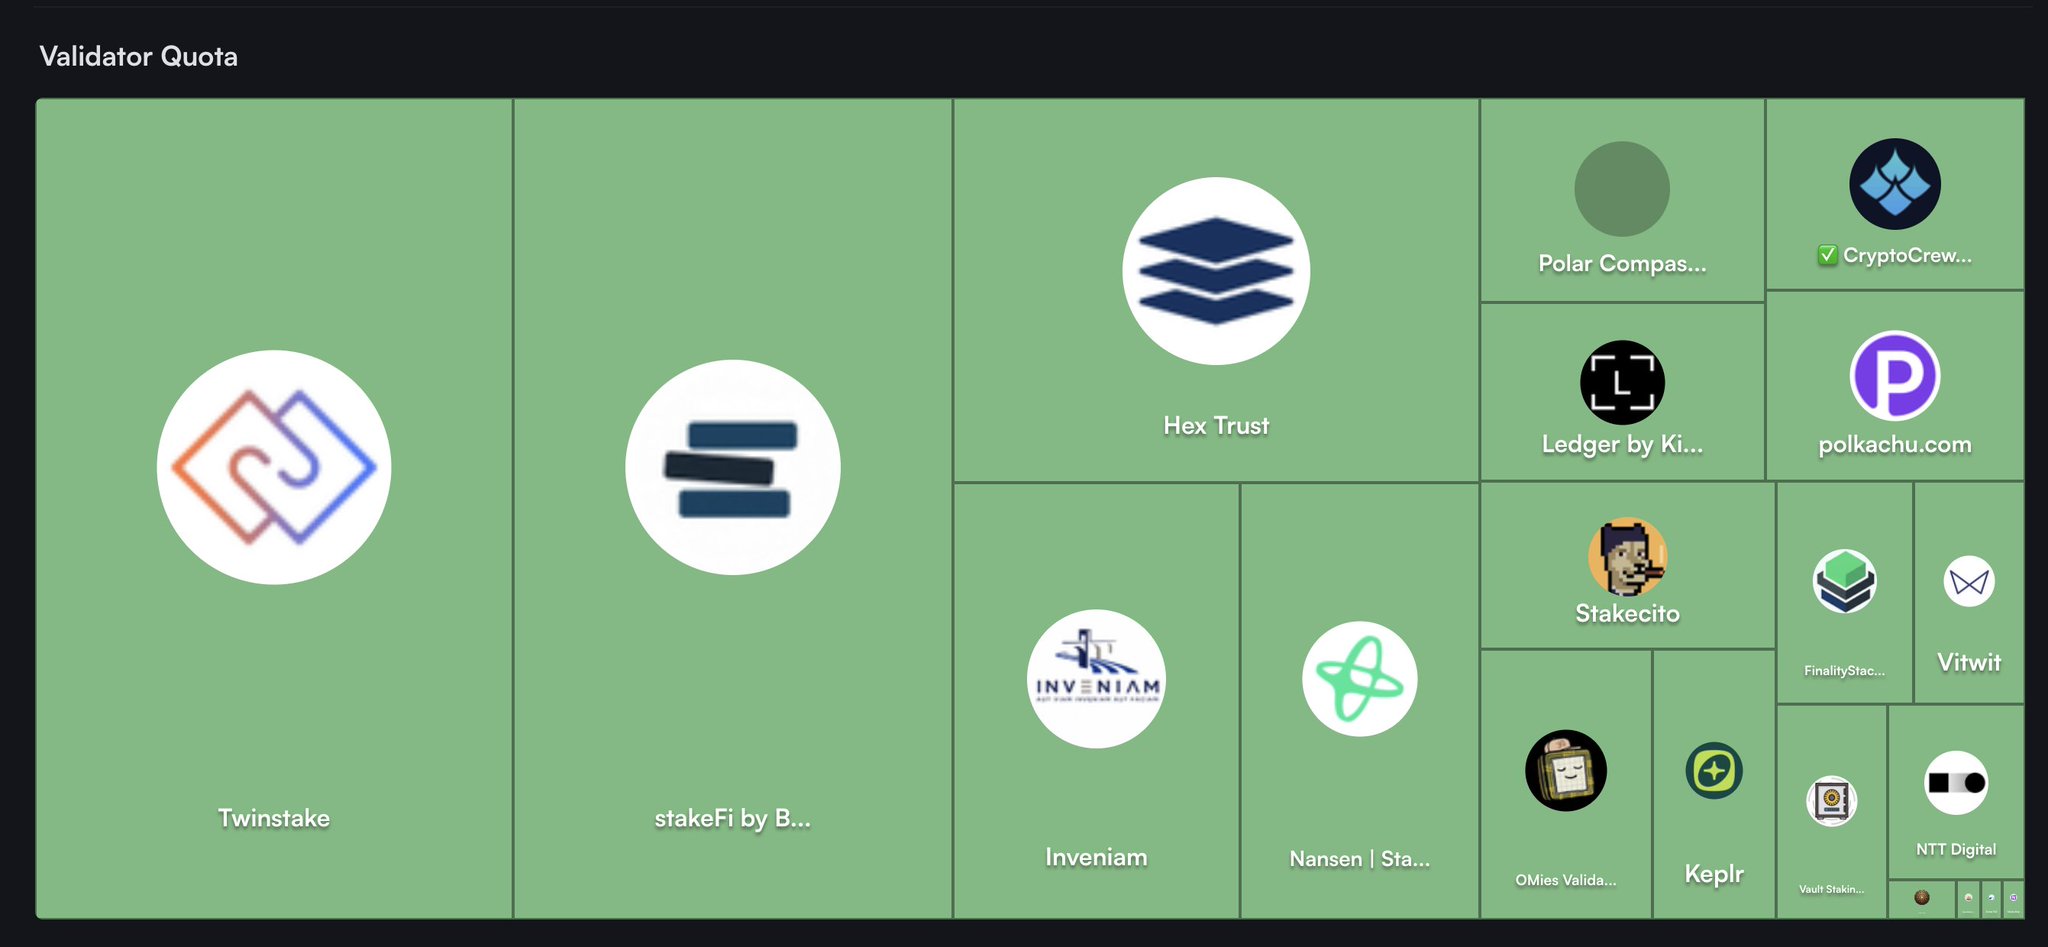Image resolution: width=2048 pixels, height=947 pixels.
Task: Select the Polar Compass placeholder avatar
Action: coord(1621,189)
